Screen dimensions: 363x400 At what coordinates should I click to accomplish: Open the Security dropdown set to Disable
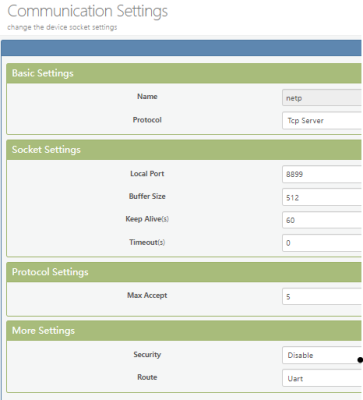click(x=322, y=355)
